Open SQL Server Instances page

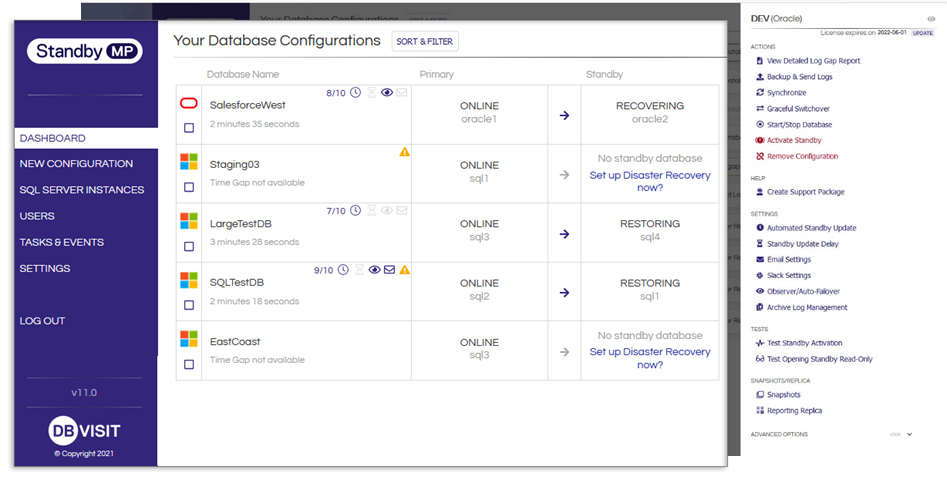click(82, 190)
